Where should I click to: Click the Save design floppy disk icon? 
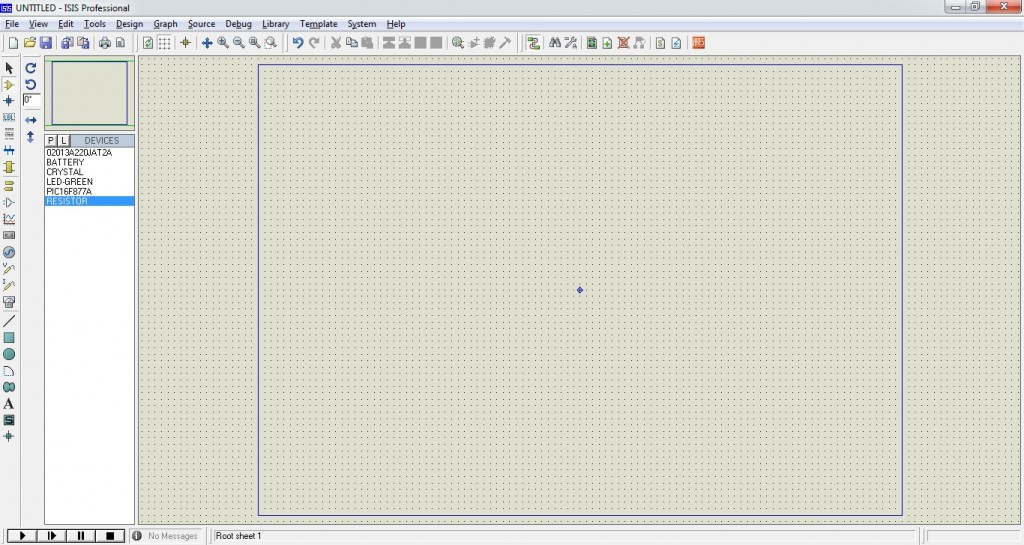[x=46, y=43]
